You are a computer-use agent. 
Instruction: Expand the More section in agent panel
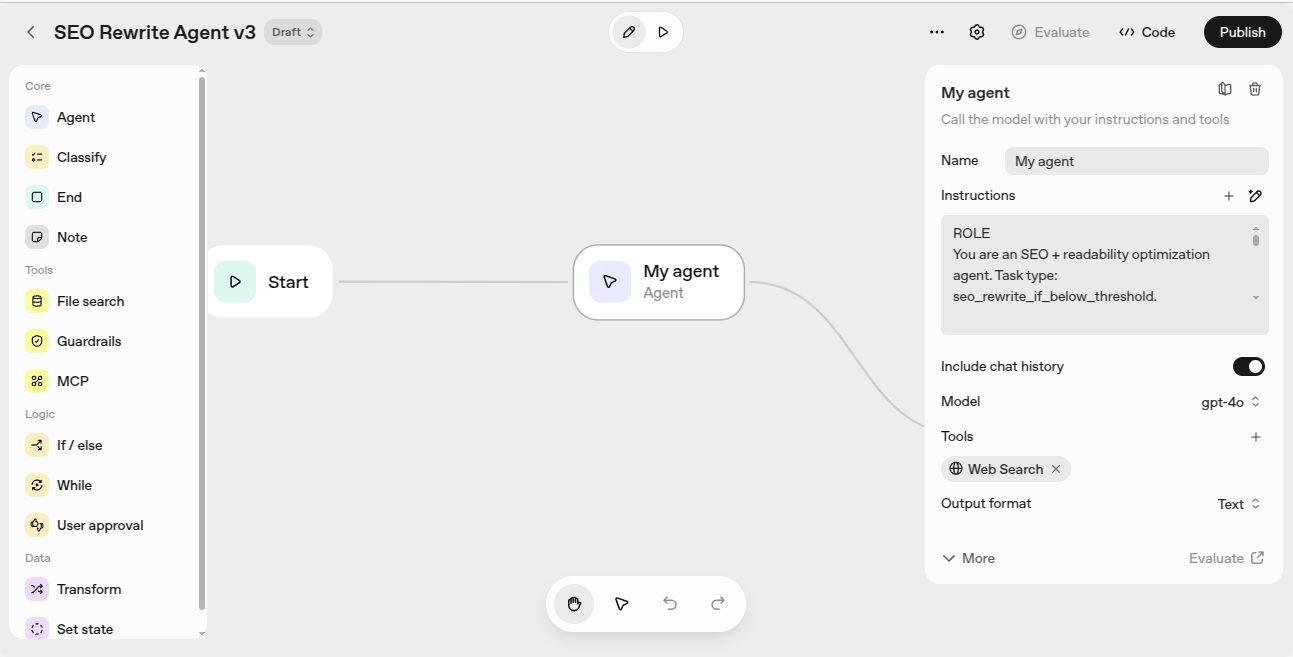[x=967, y=558]
